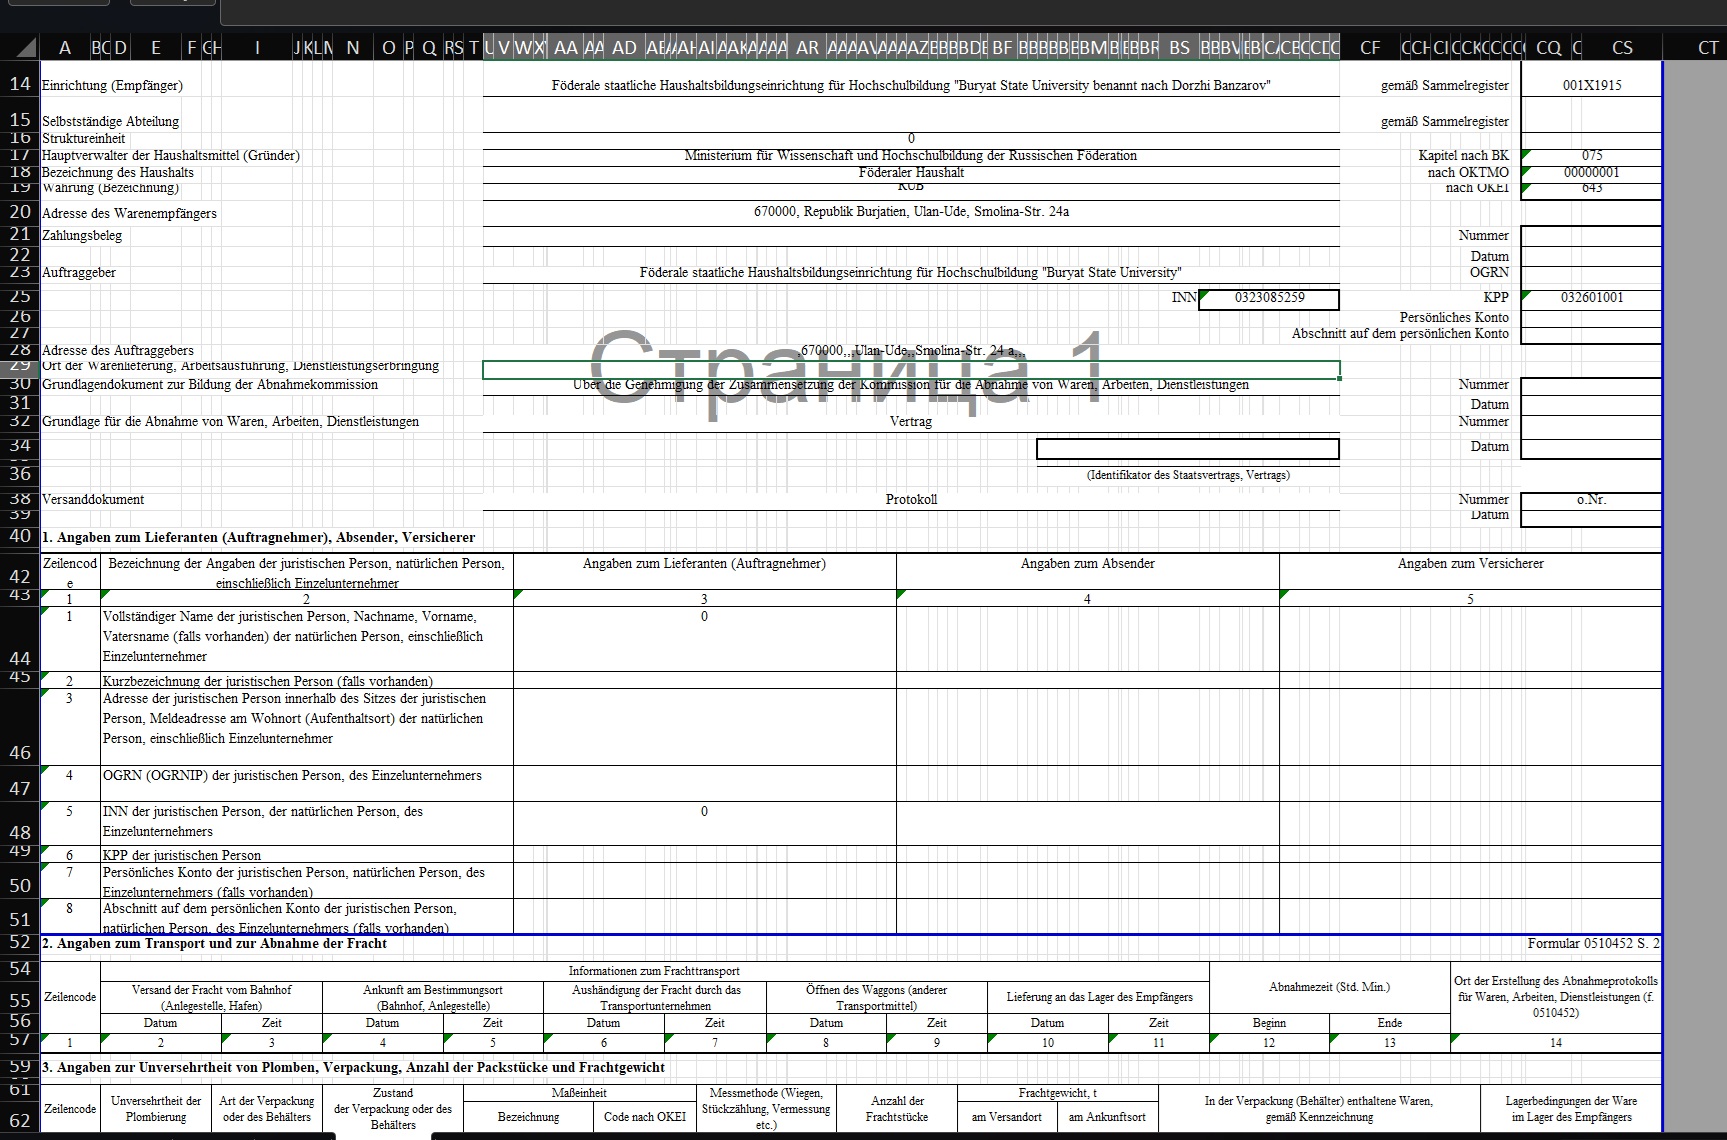Click the CS column header
This screenshot has width=1727, height=1140.
1622,47
